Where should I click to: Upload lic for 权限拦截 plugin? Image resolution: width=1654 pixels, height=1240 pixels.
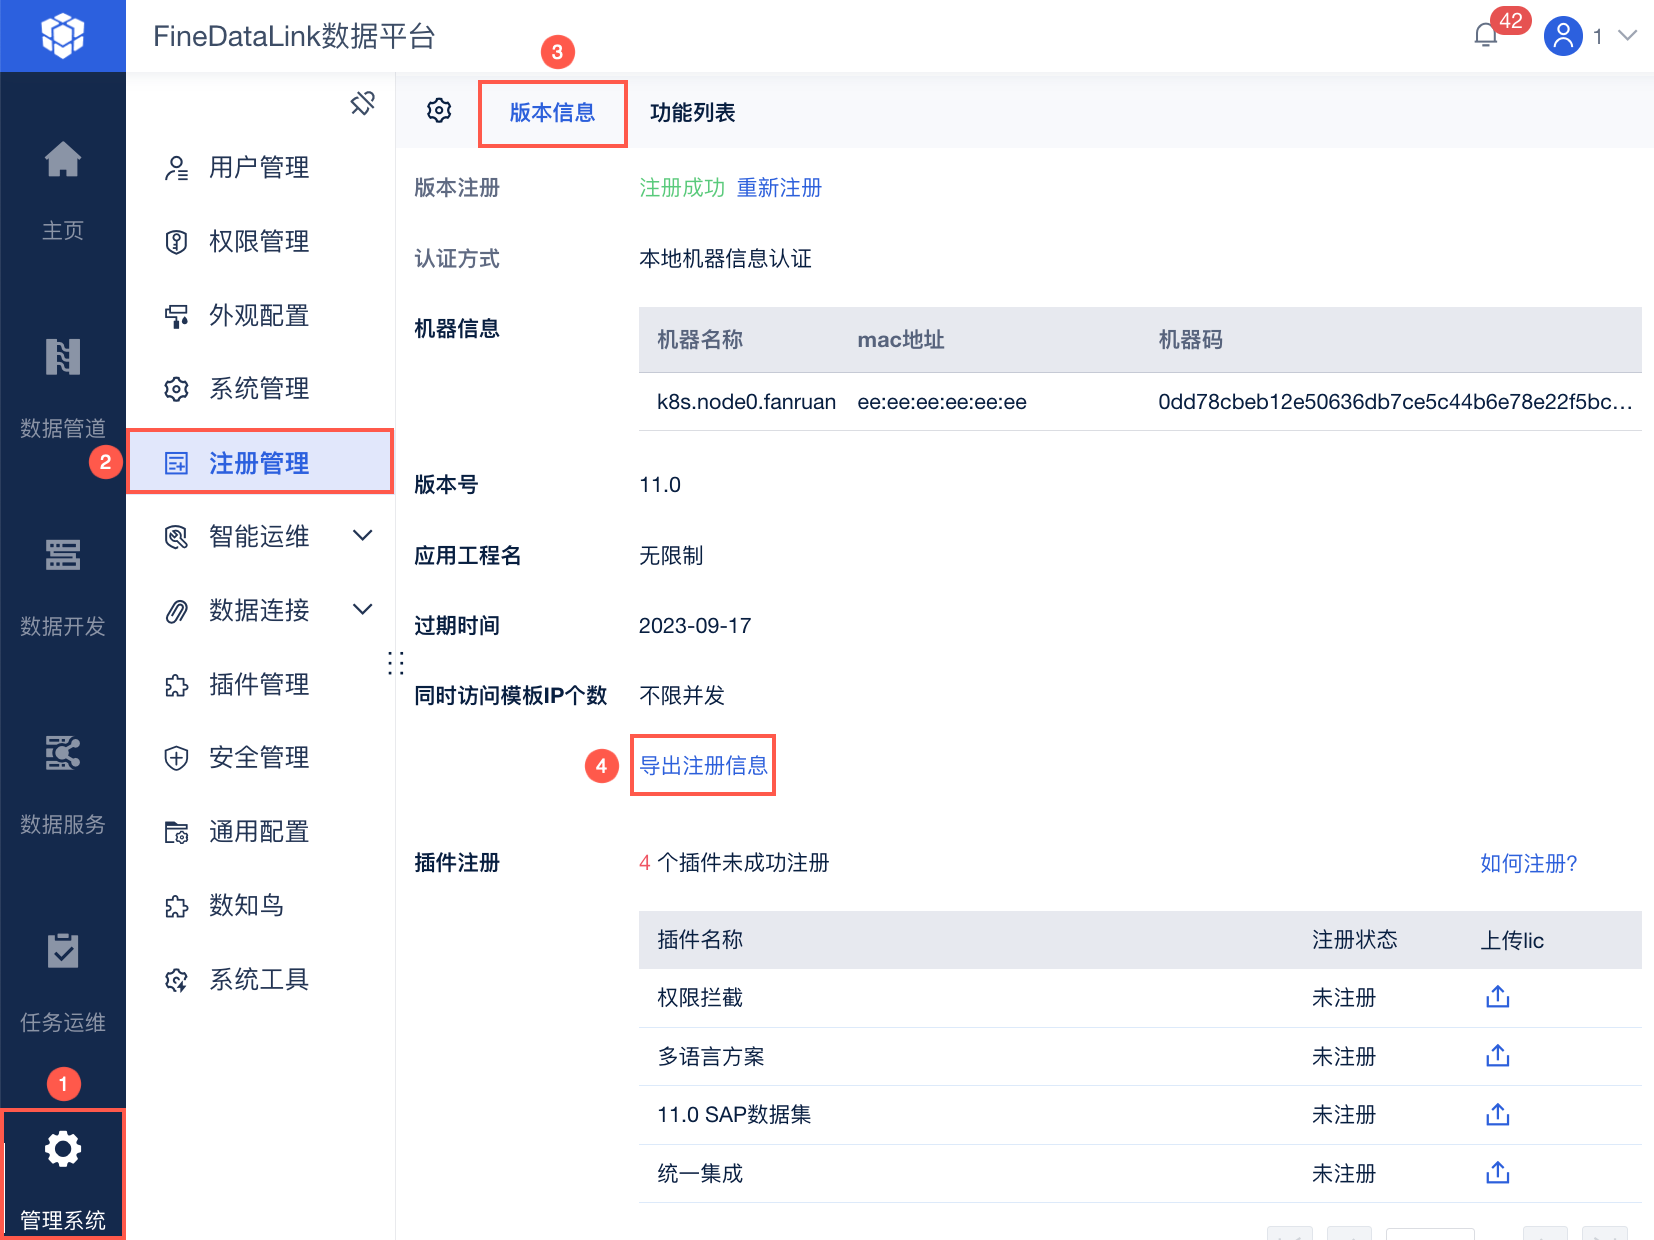tap(1498, 997)
